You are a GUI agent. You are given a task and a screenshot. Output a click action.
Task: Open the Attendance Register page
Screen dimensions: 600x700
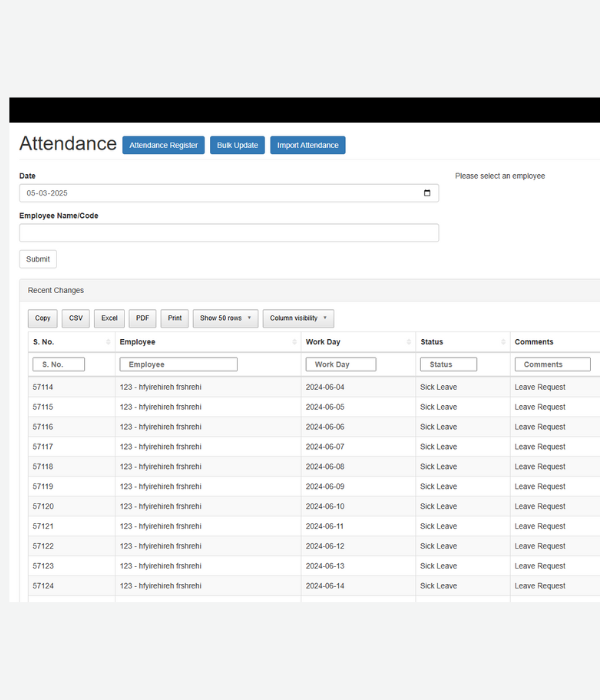click(x=163, y=145)
